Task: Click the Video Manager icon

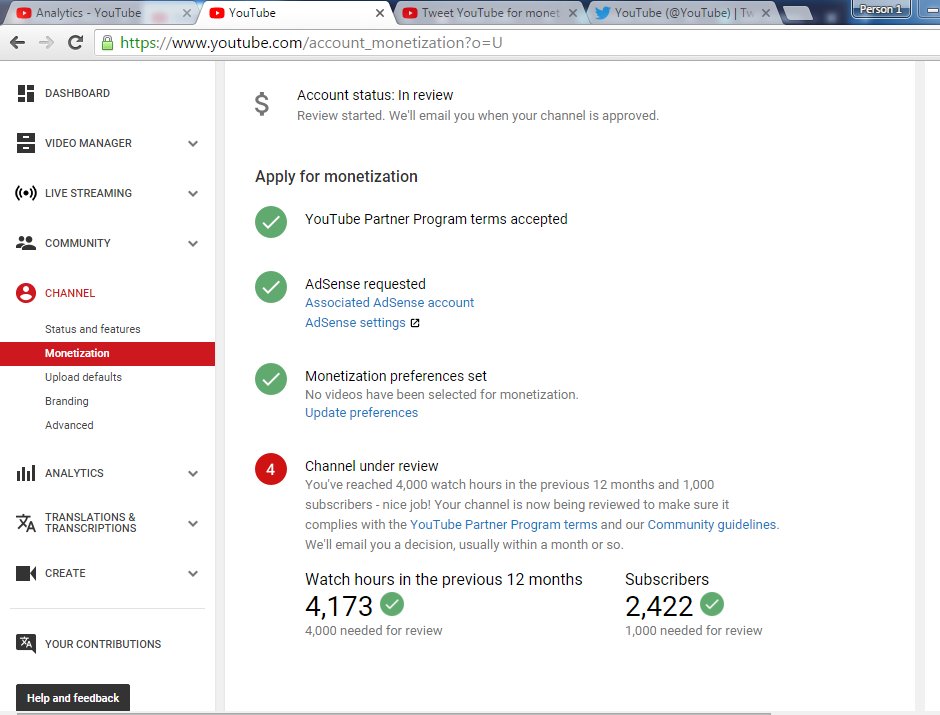Action: tap(26, 143)
